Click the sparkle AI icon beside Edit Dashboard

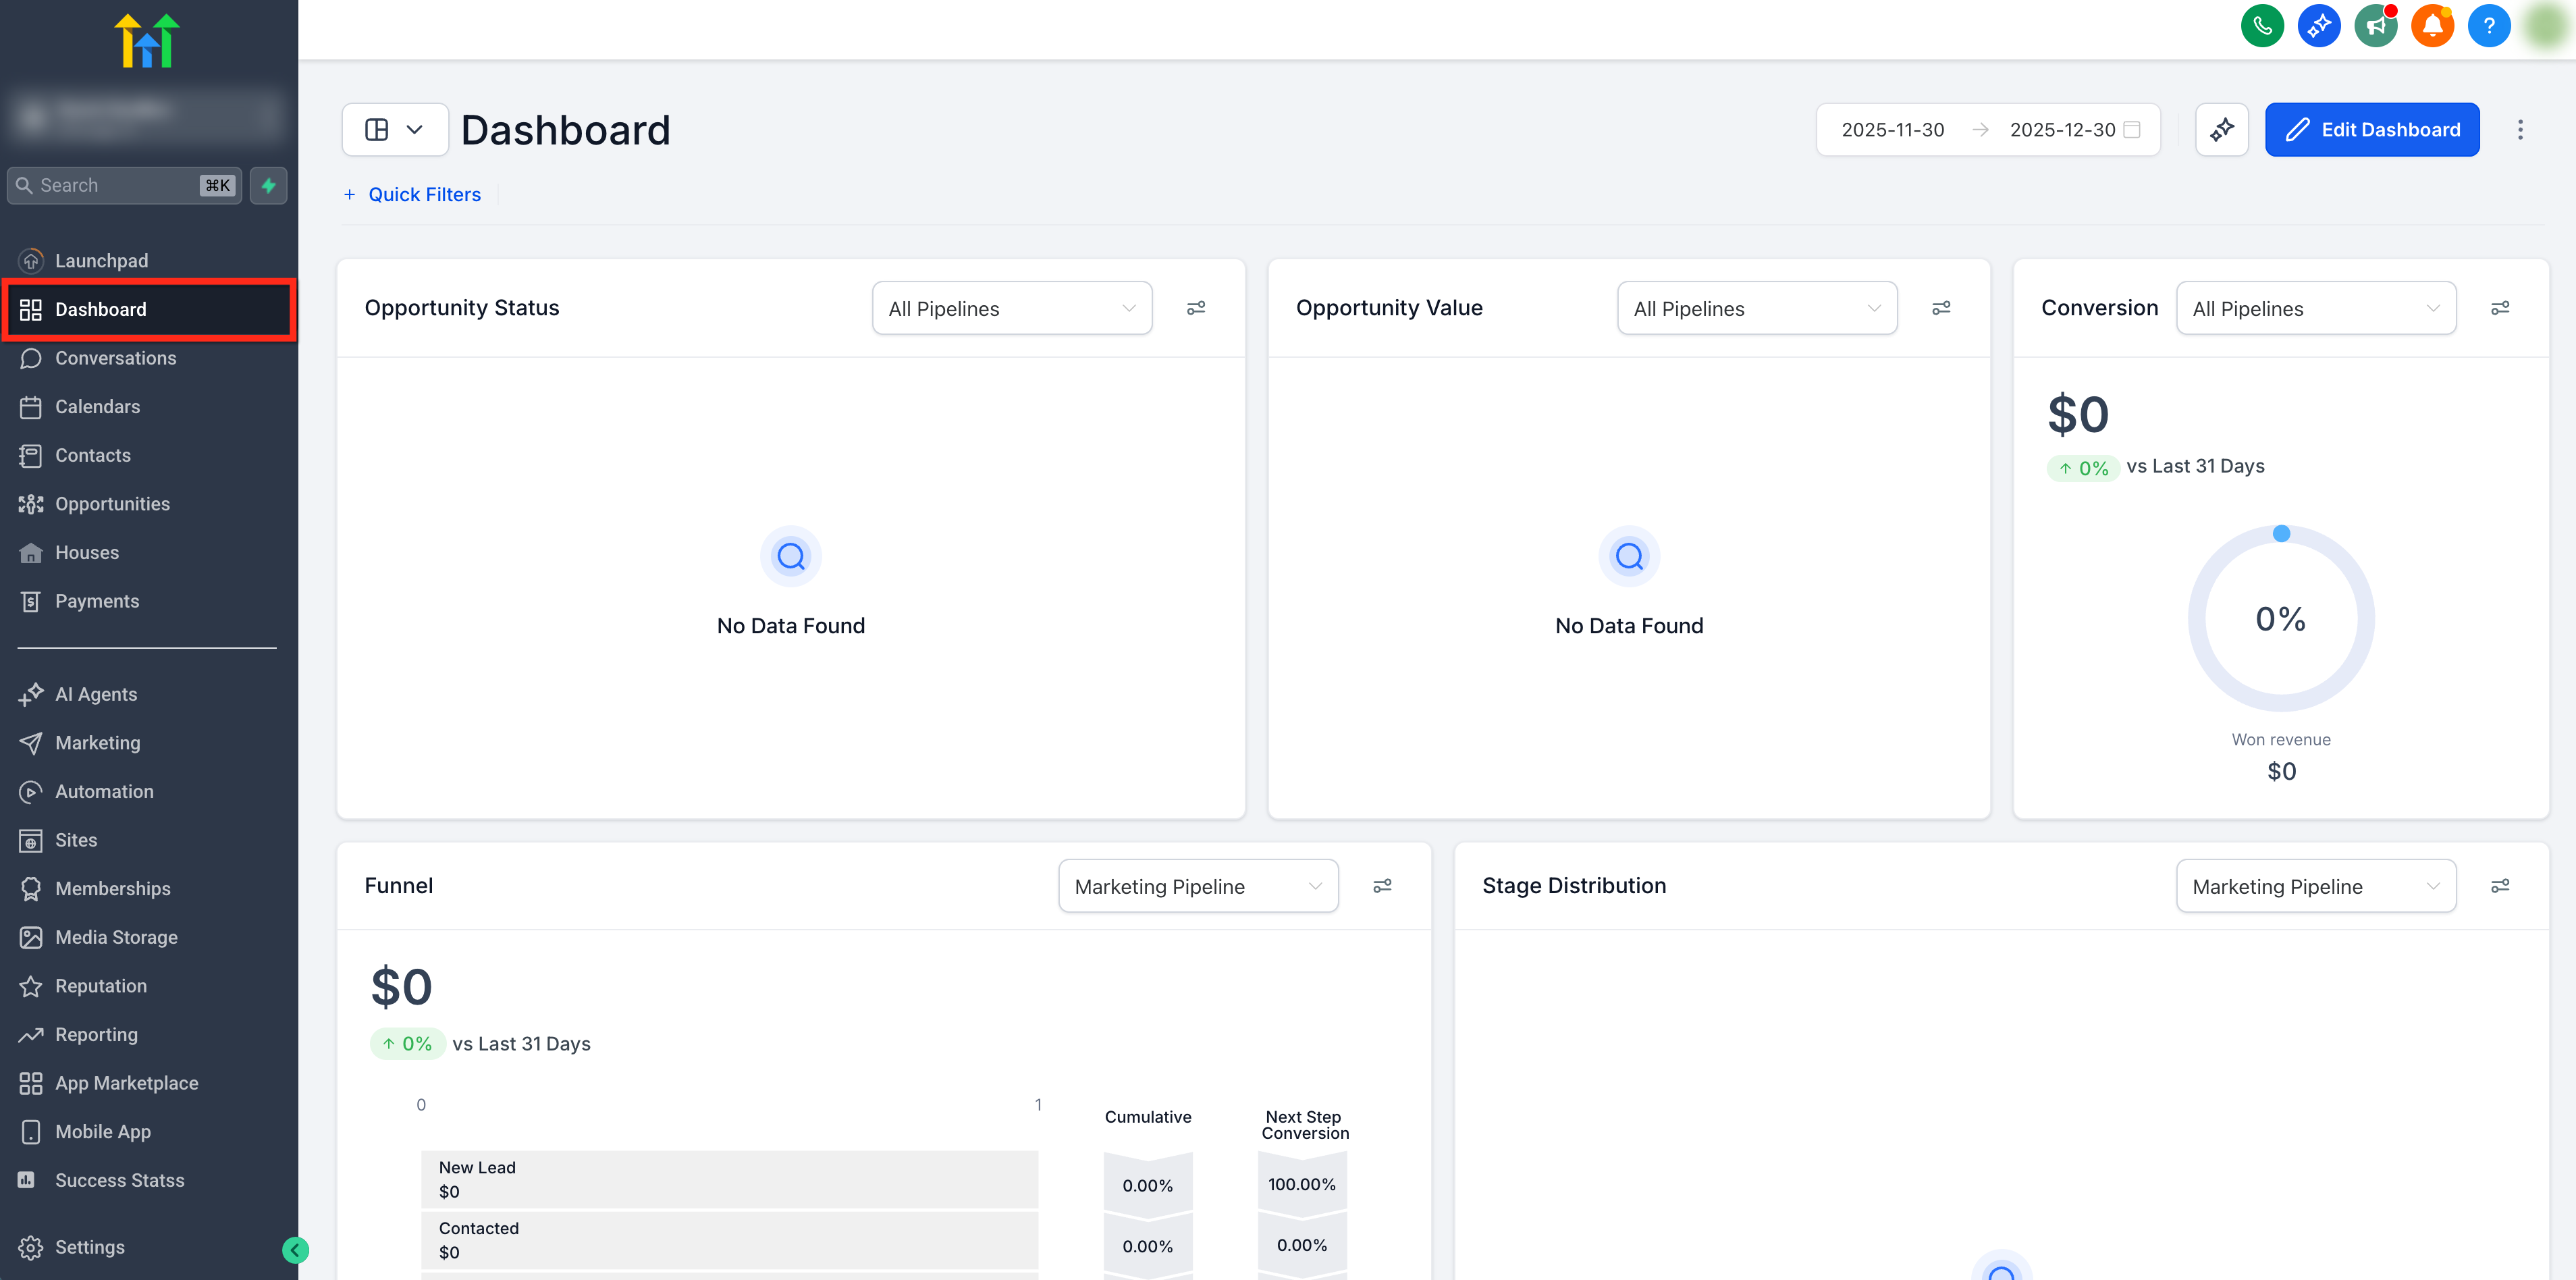click(x=2221, y=130)
